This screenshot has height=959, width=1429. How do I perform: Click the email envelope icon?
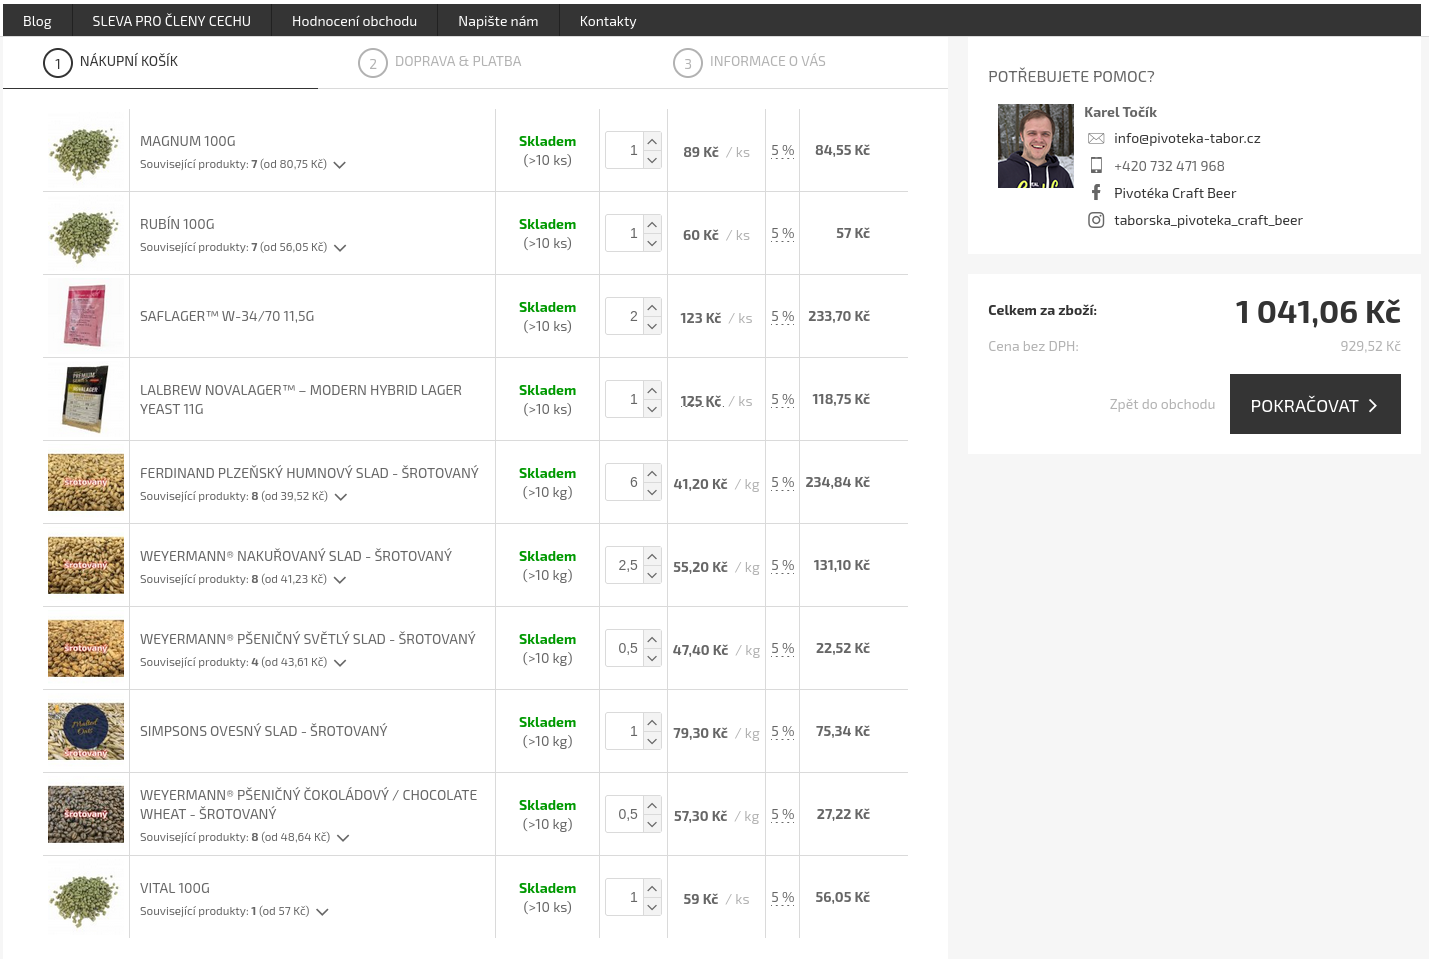coord(1096,139)
